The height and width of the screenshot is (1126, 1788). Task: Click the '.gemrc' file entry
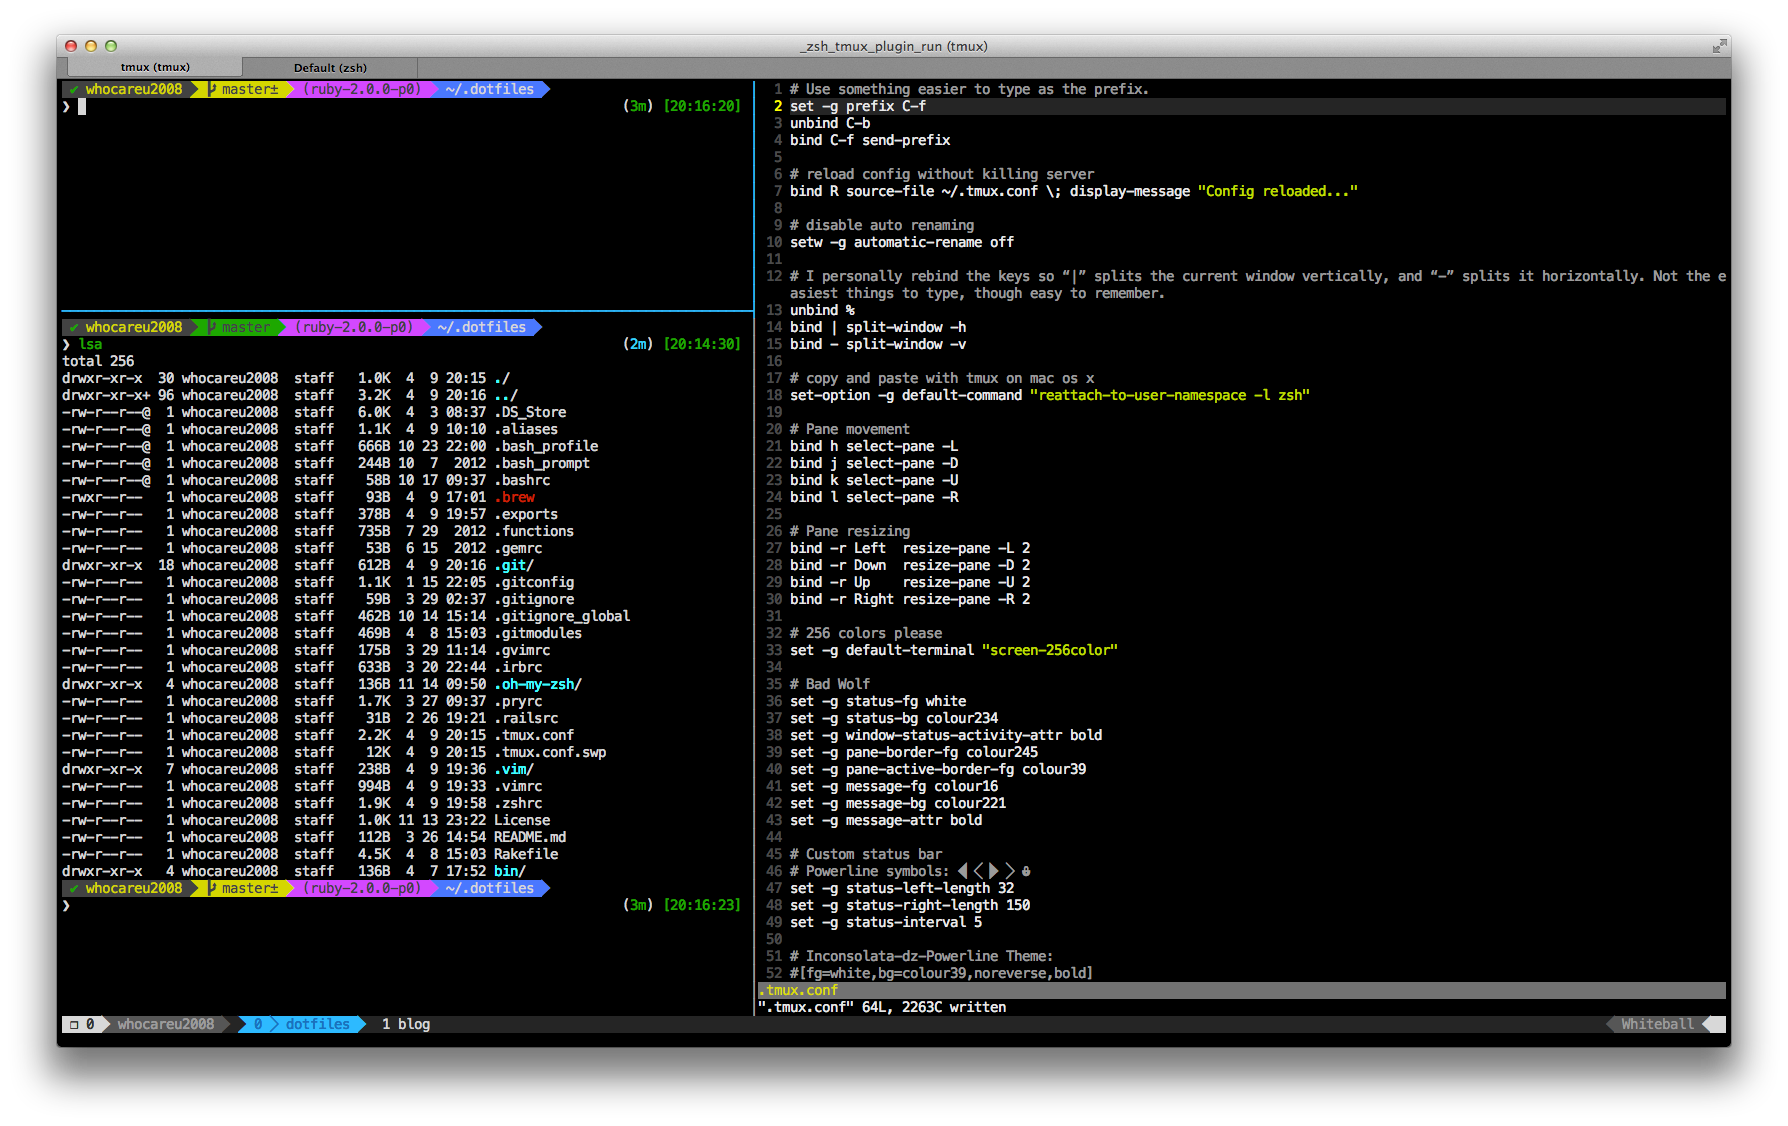point(518,548)
